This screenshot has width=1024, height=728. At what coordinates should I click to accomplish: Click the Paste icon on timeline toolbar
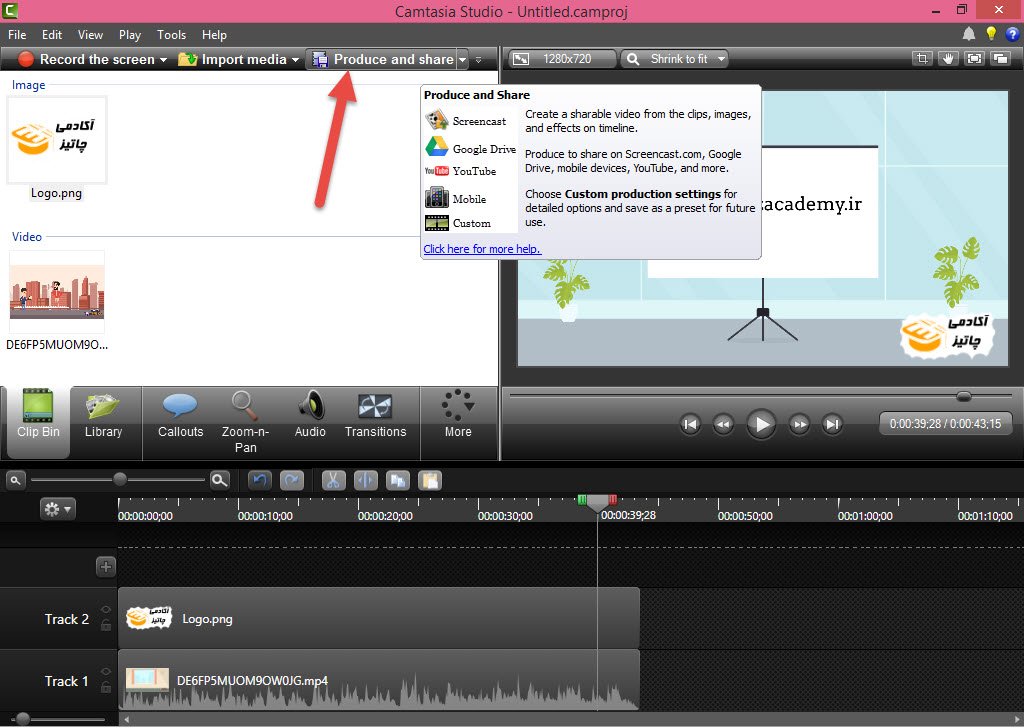(x=430, y=481)
